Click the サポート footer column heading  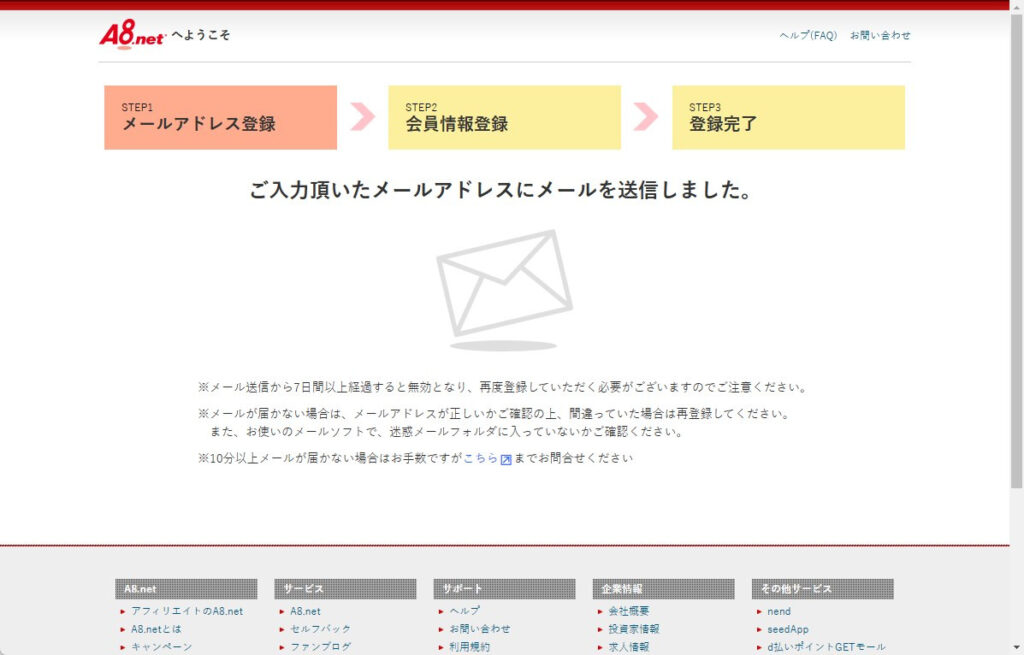coord(504,588)
